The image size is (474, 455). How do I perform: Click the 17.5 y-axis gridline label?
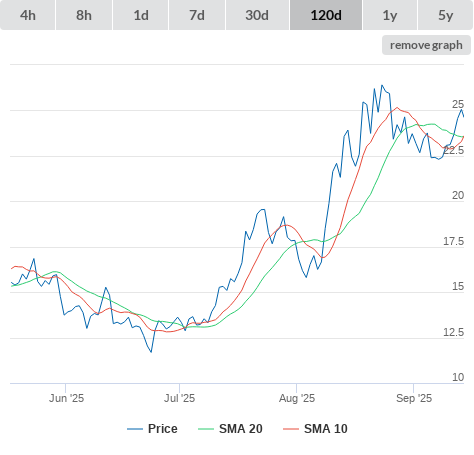pos(453,241)
